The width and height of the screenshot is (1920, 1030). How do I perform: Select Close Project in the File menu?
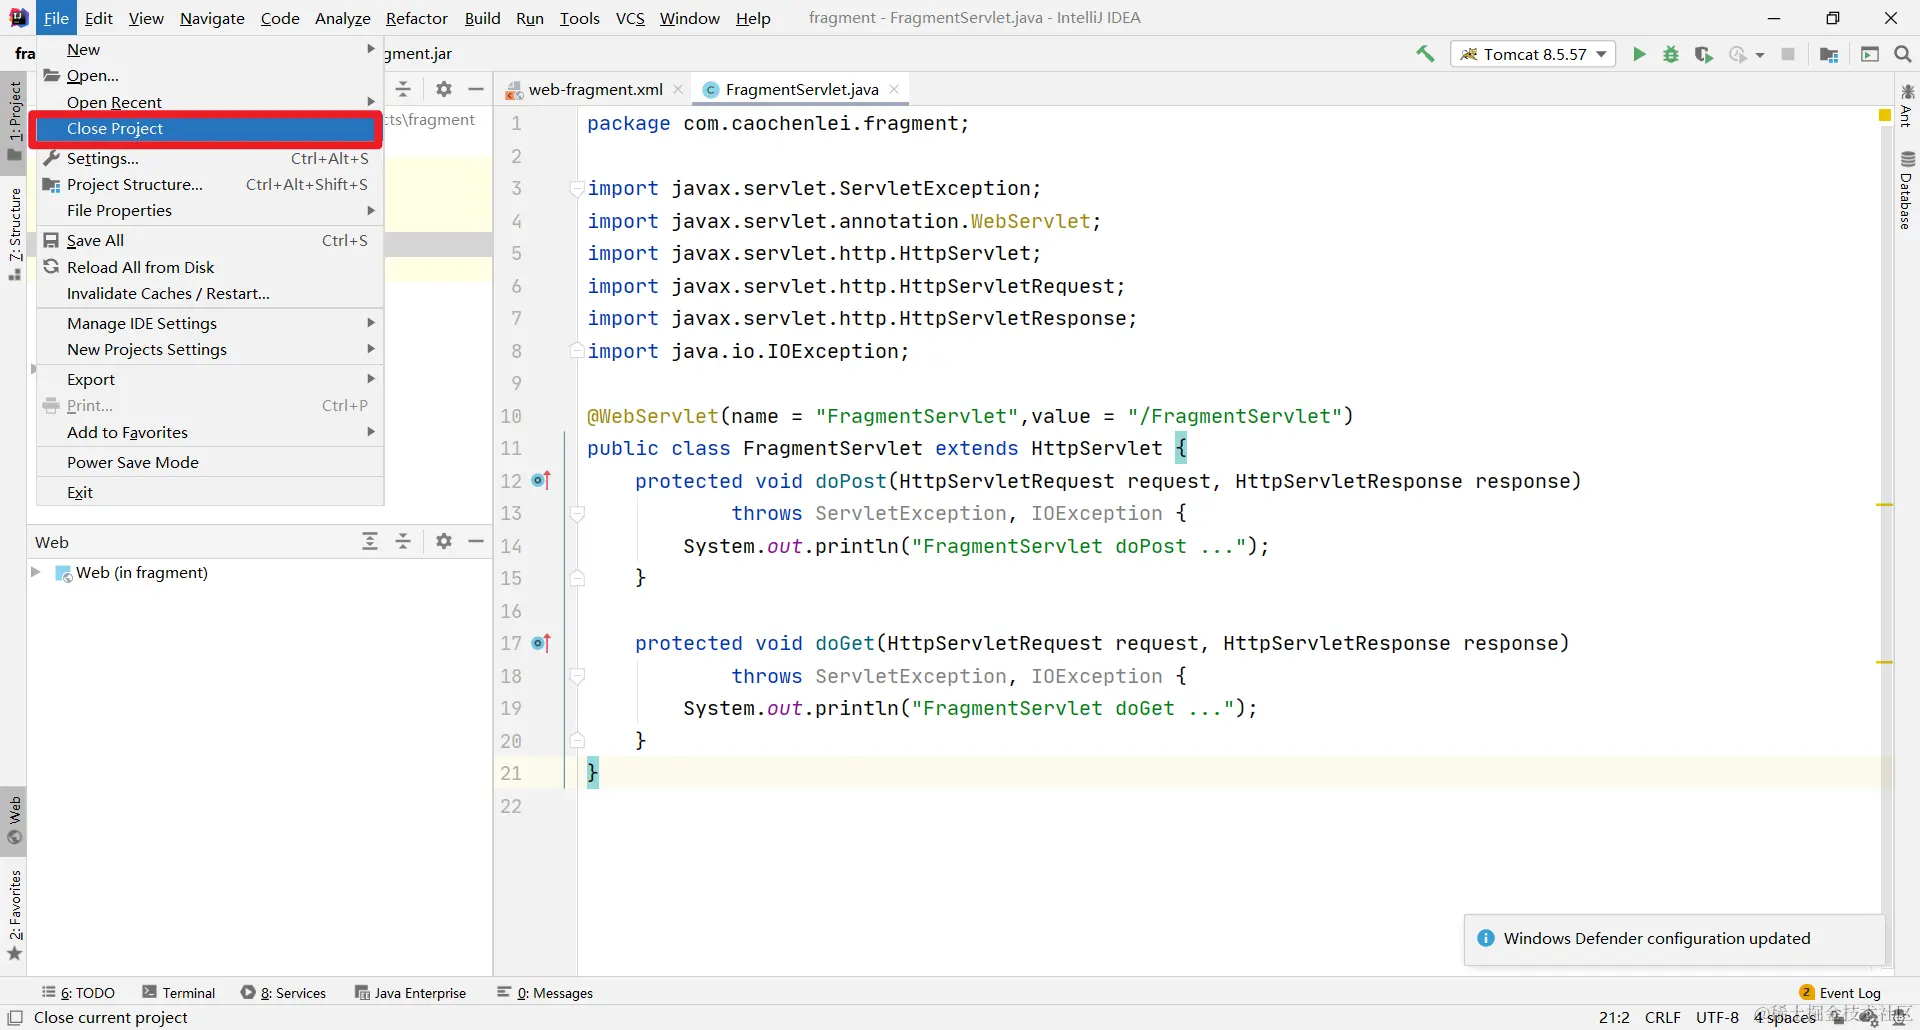pyautogui.click(x=206, y=129)
